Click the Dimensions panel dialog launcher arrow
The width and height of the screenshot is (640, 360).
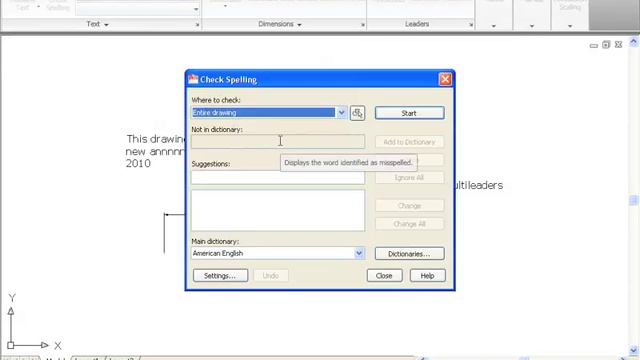[x=362, y=25]
